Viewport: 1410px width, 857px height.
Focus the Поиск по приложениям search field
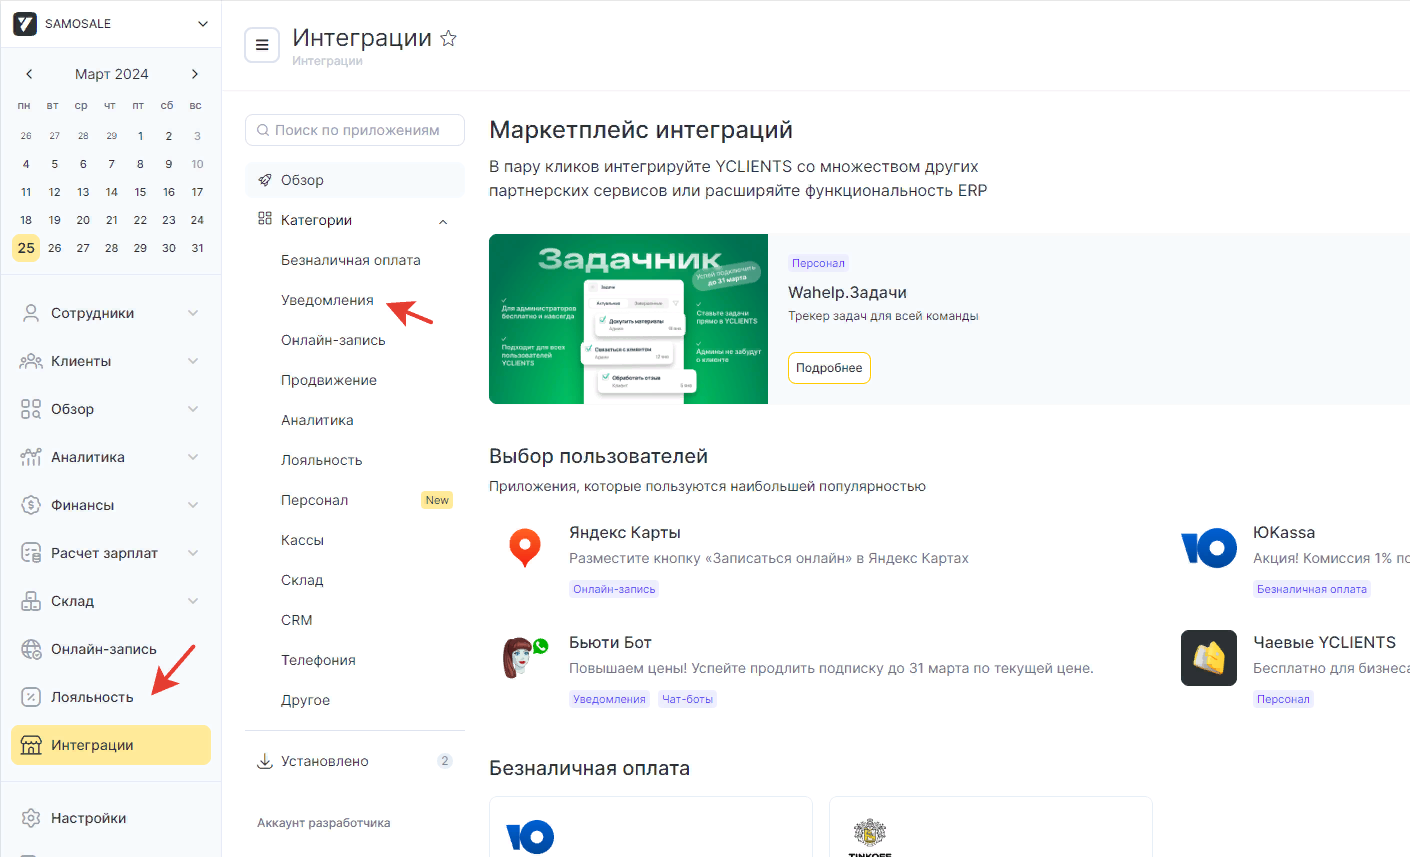(355, 130)
